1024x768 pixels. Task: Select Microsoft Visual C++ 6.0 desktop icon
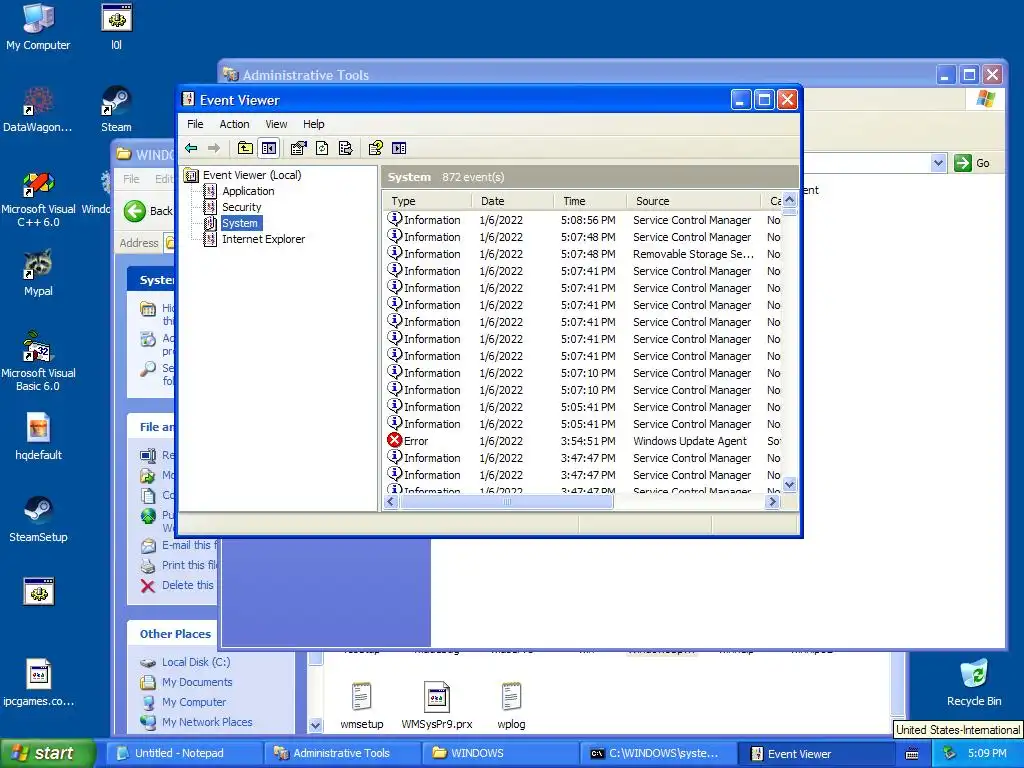click(38, 199)
